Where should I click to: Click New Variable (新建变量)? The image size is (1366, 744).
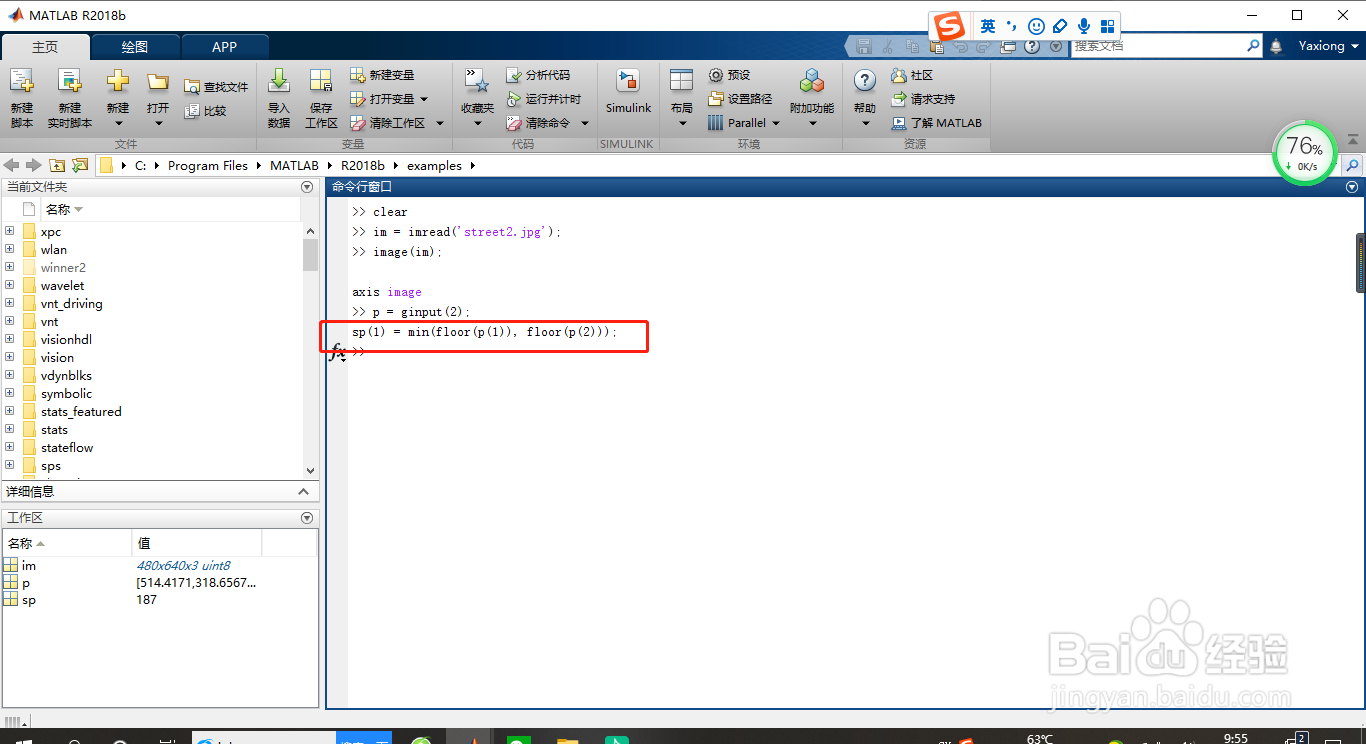pyautogui.click(x=382, y=75)
